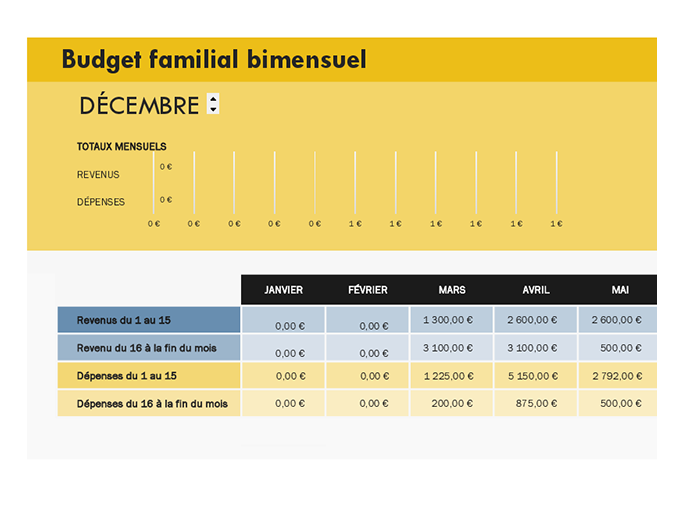Click Février cell for Dépenses du 1 au 15
The image size is (675, 520).
367,376
